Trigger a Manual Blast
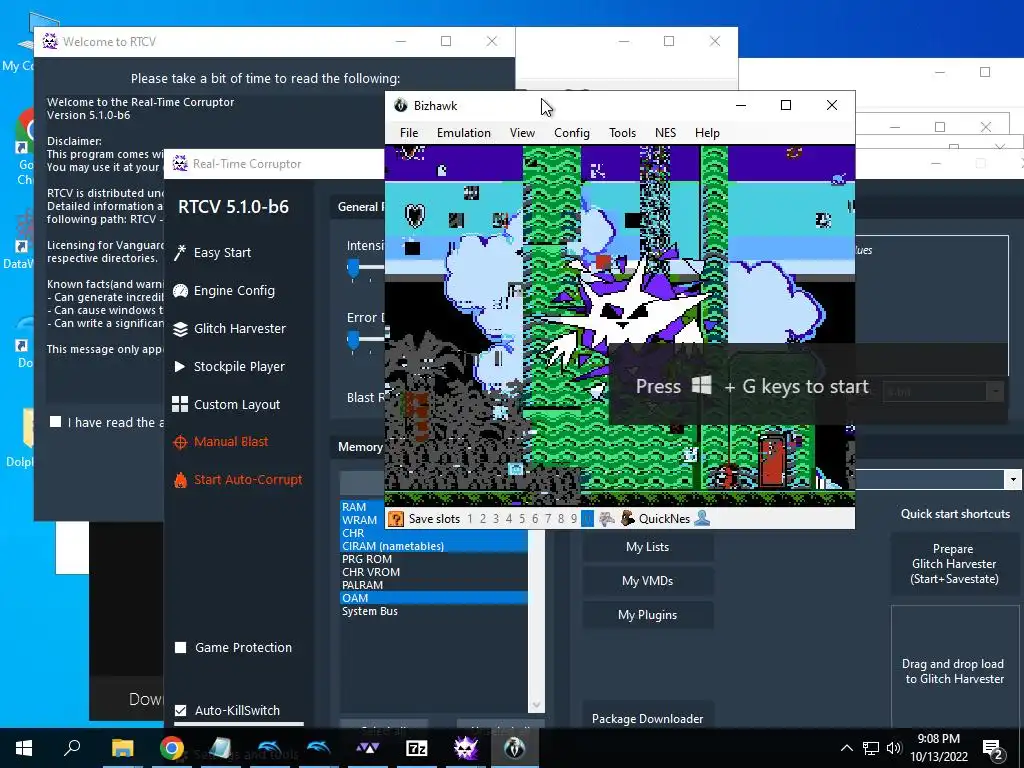The height and width of the screenshot is (768, 1024). 221,441
